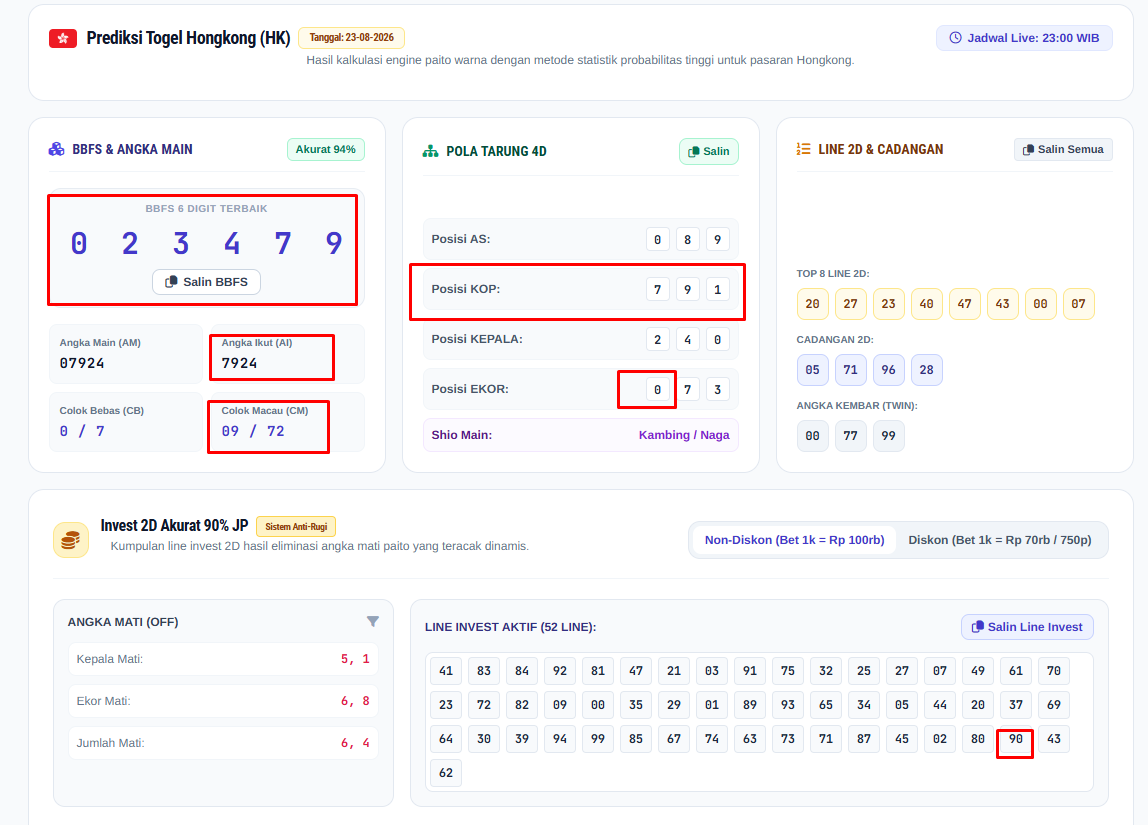This screenshot has height=825, width=1148.
Task: Click the Pola Tarung 4D hierarchy icon
Action: coord(430,152)
